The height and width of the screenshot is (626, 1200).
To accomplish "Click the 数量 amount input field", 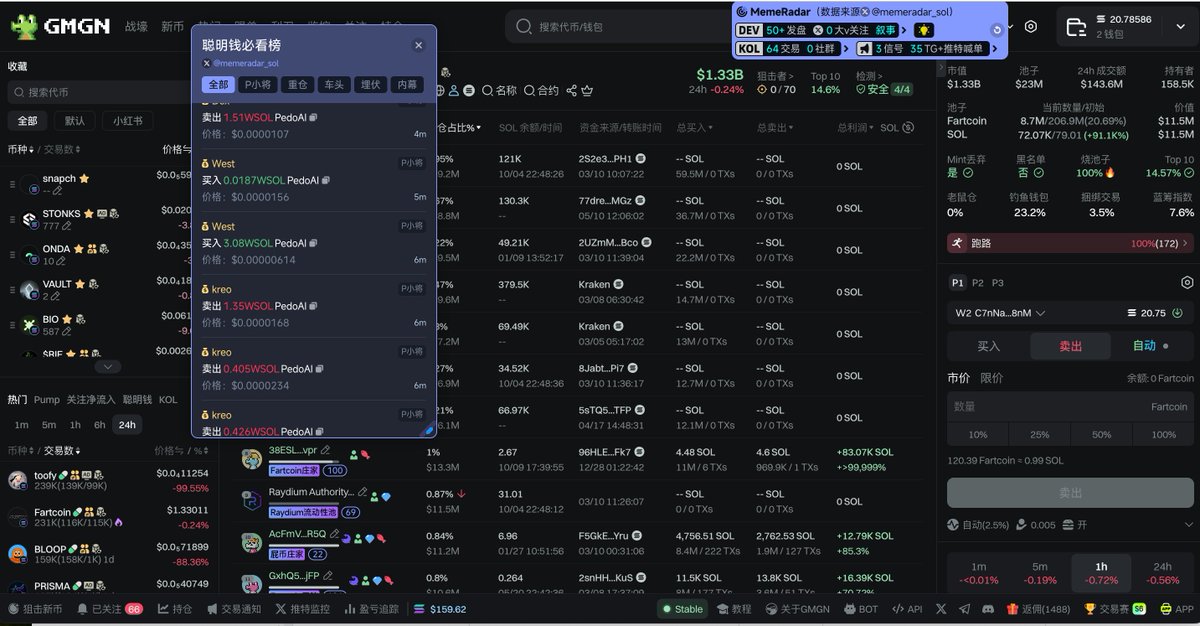I will click(1070, 407).
